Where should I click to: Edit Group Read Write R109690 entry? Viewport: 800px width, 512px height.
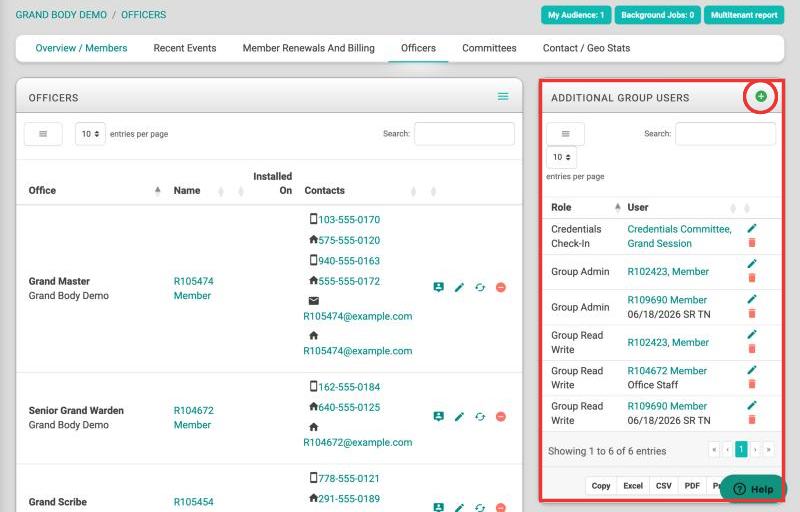752,405
